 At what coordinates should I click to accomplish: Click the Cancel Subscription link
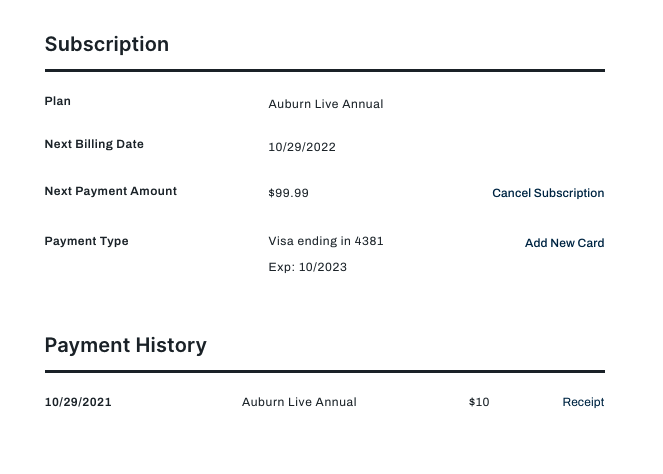[548, 193]
